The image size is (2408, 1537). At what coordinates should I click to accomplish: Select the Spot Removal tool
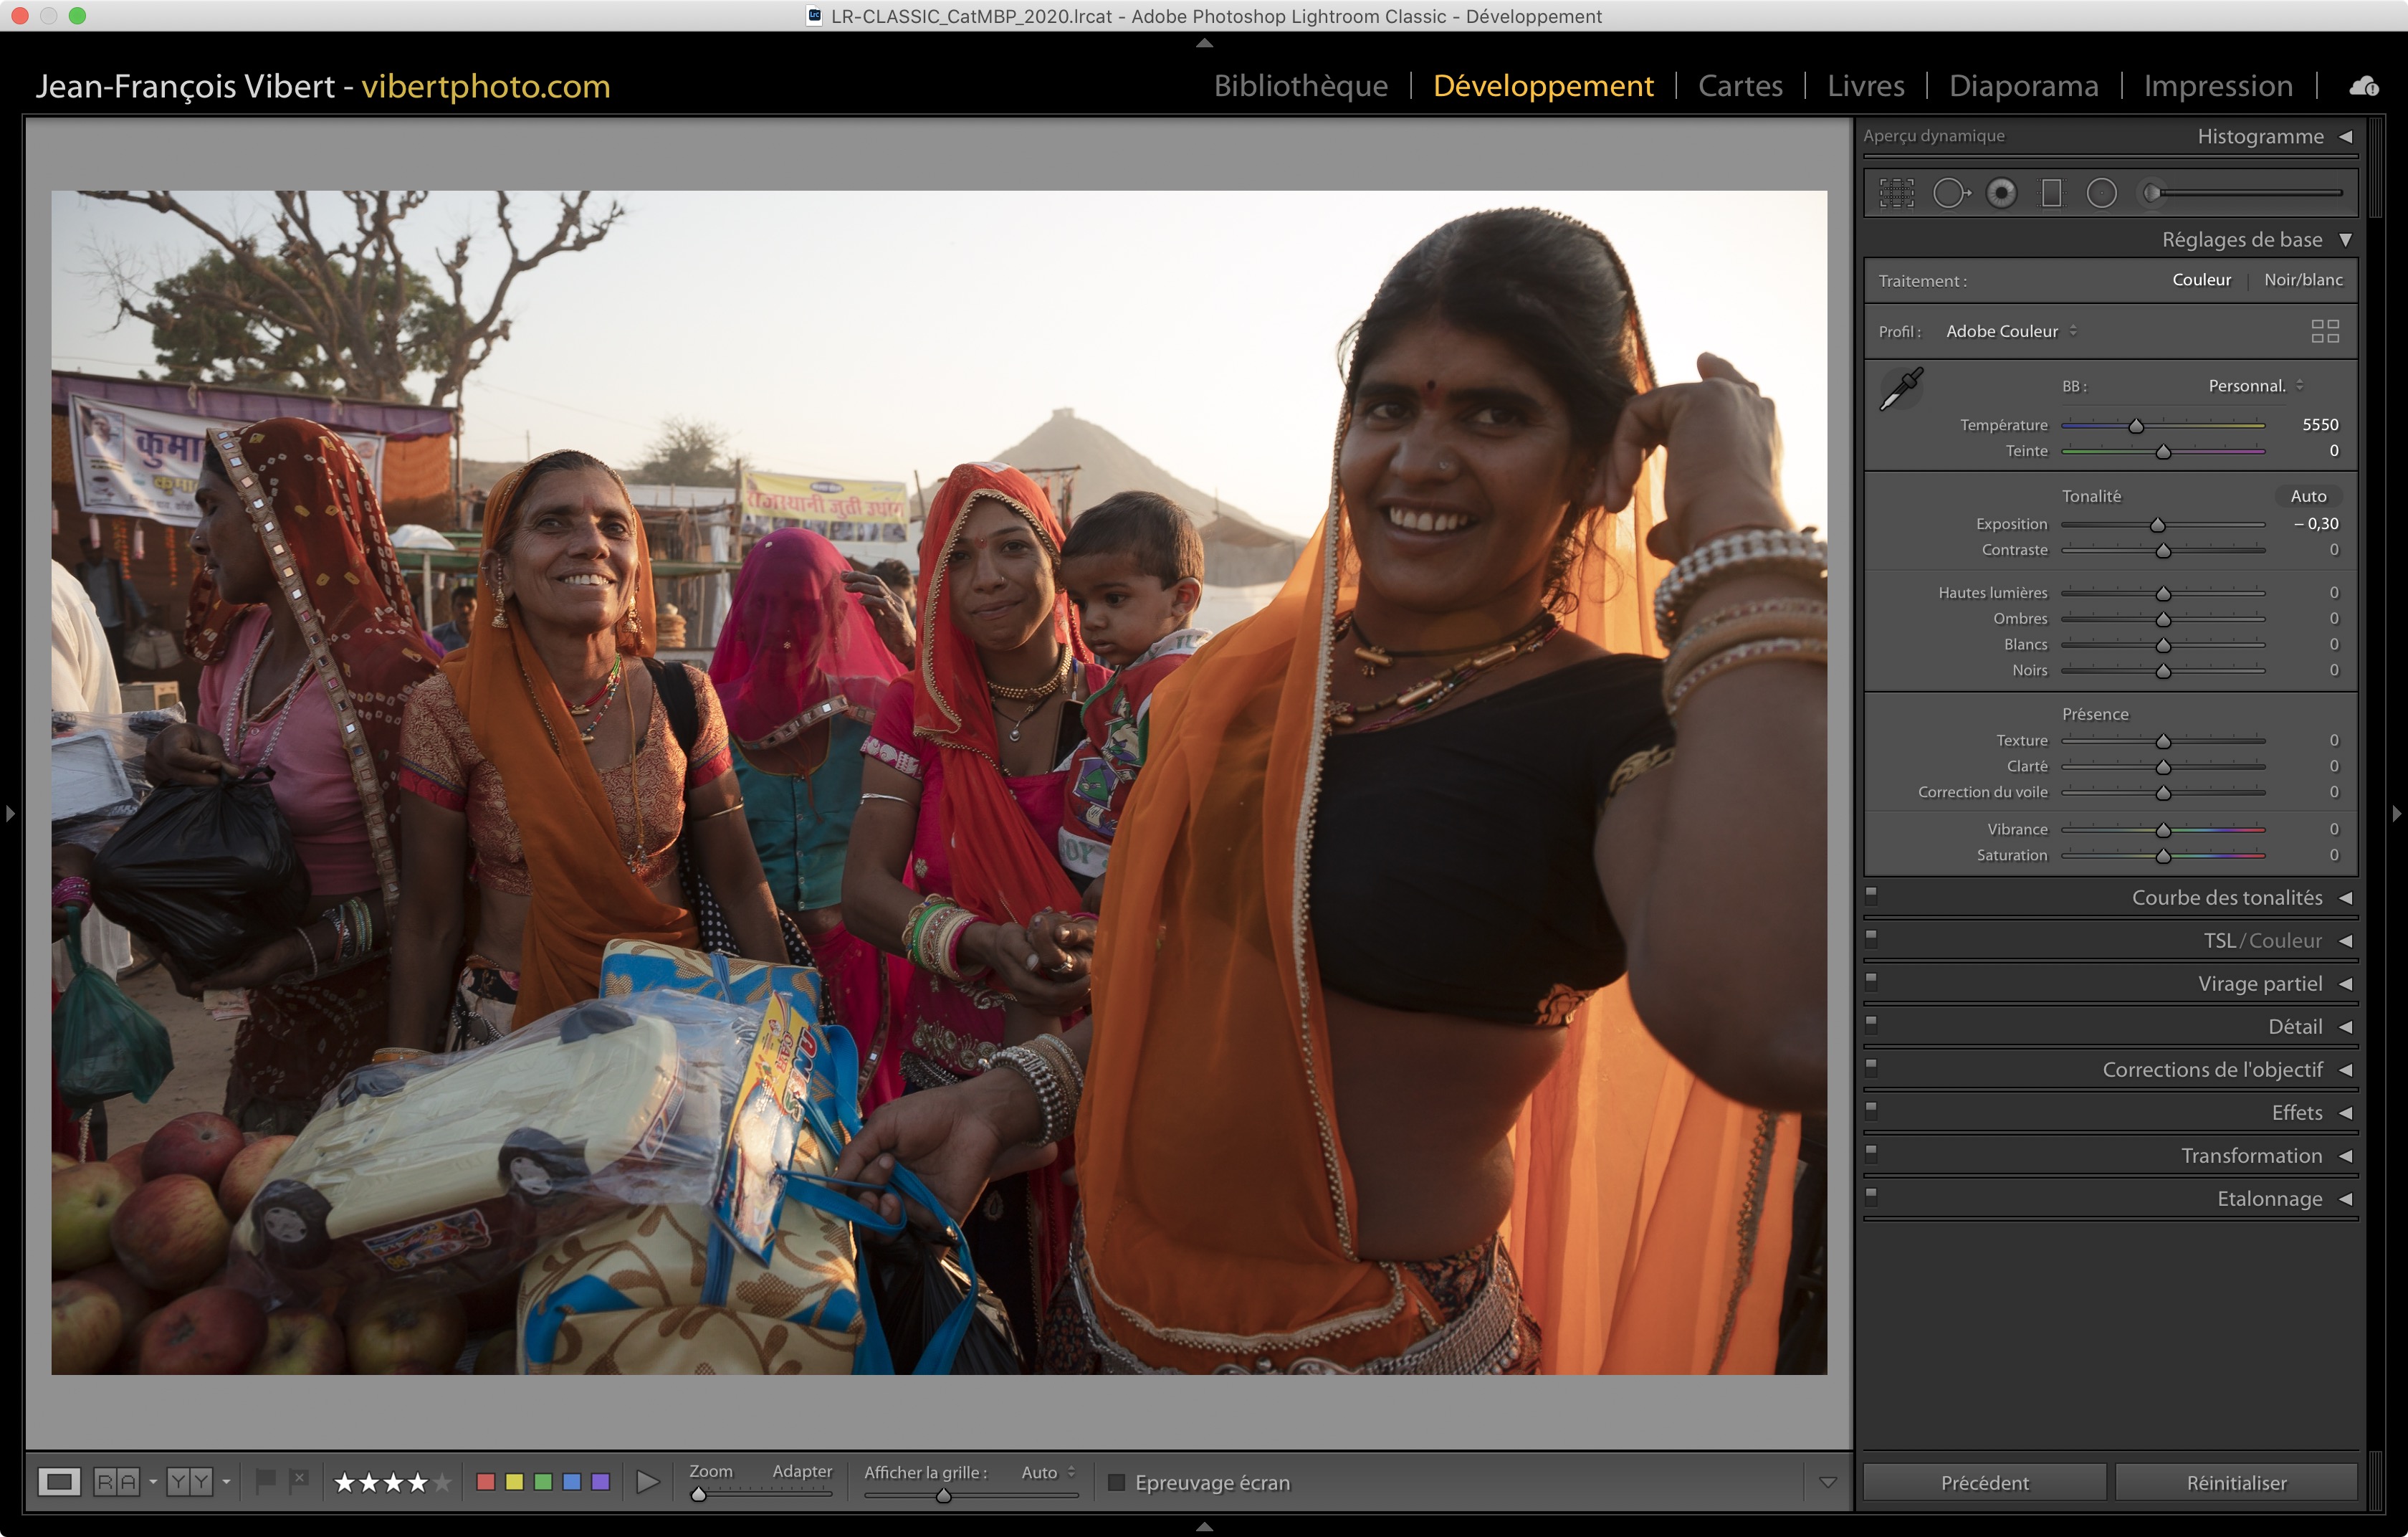coord(1950,193)
